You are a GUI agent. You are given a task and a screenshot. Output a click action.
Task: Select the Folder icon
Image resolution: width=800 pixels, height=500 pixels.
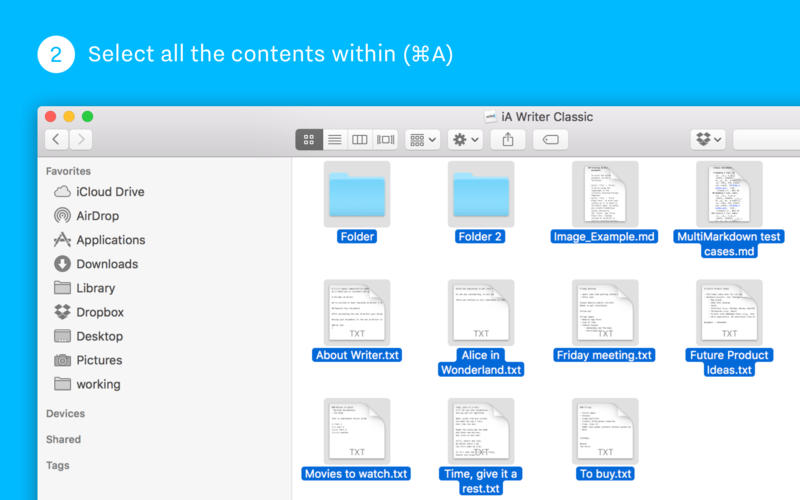coord(357,194)
